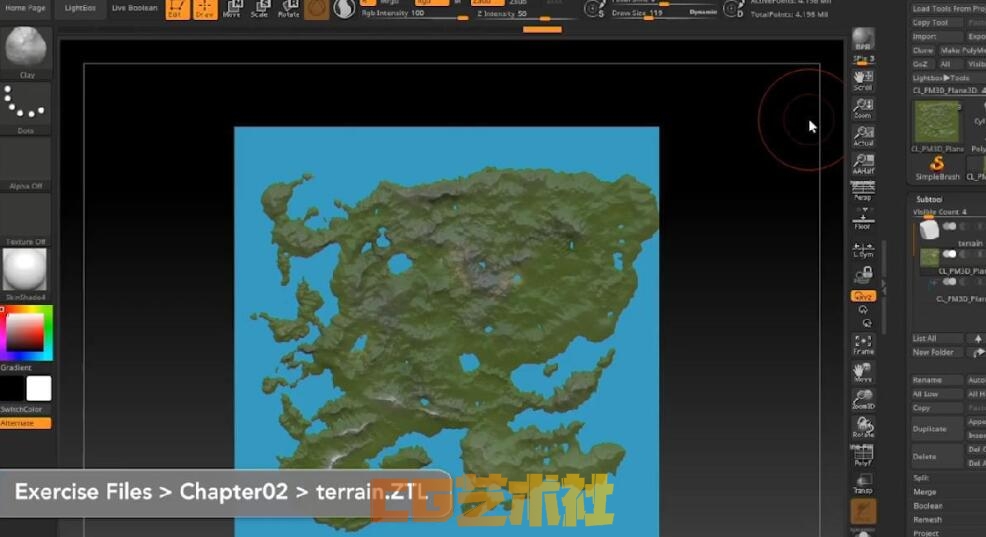Viewport: 986px width, 537px height.
Task: Click the List All button
Action: [x=937, y=338]
